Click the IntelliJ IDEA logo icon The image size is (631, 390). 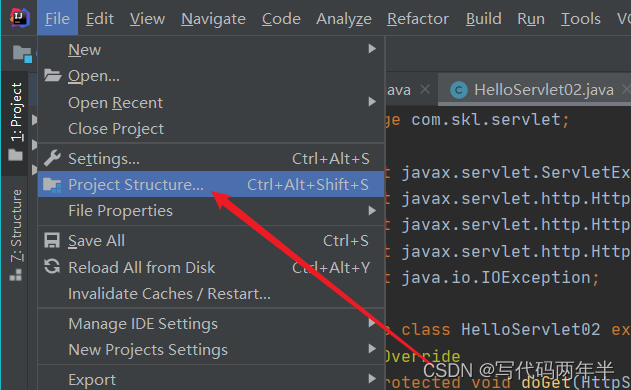(x=20, y=18)
